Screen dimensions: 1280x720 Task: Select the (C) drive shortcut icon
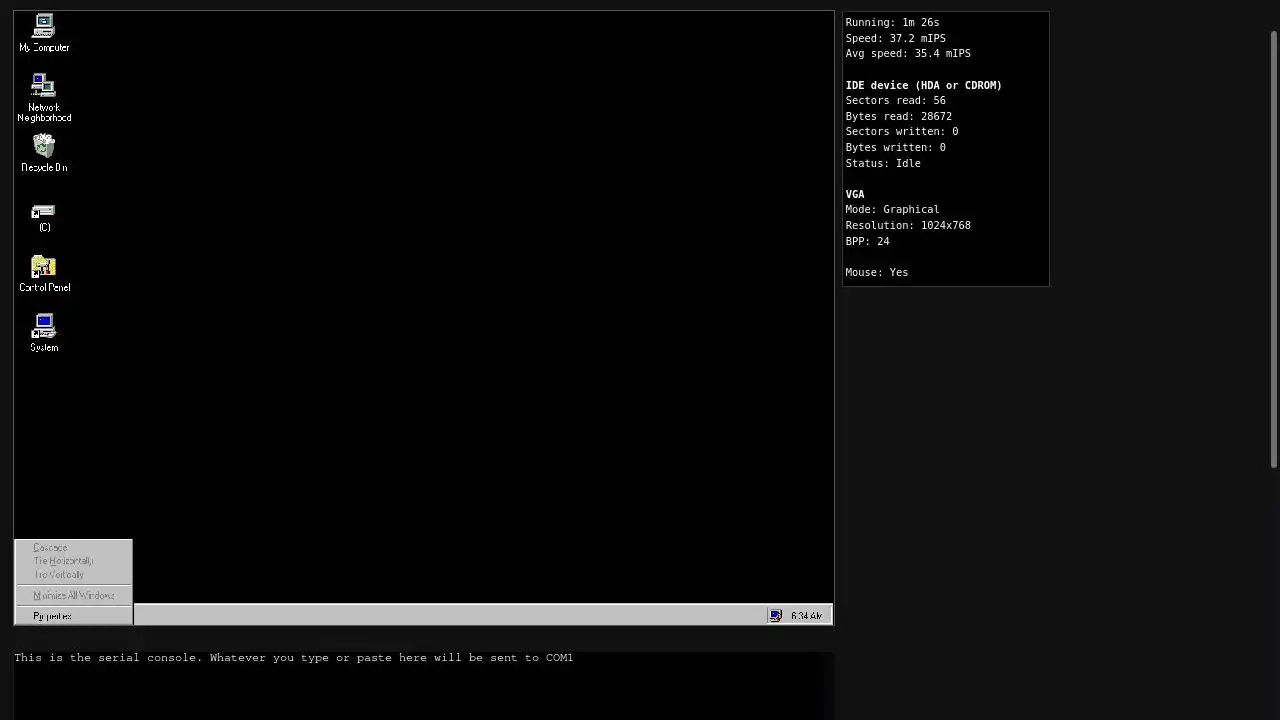click(x=44, y=217)
